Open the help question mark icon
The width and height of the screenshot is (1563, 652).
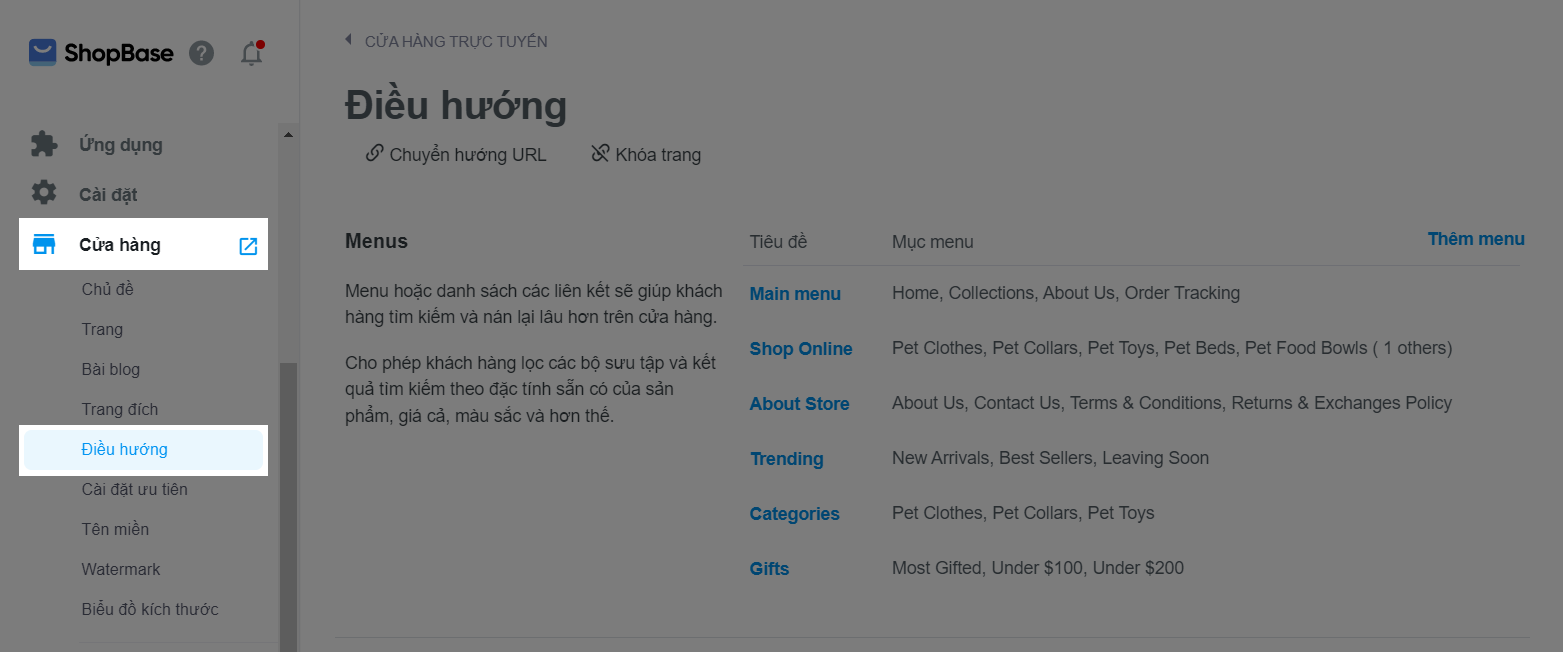point(202,53)
